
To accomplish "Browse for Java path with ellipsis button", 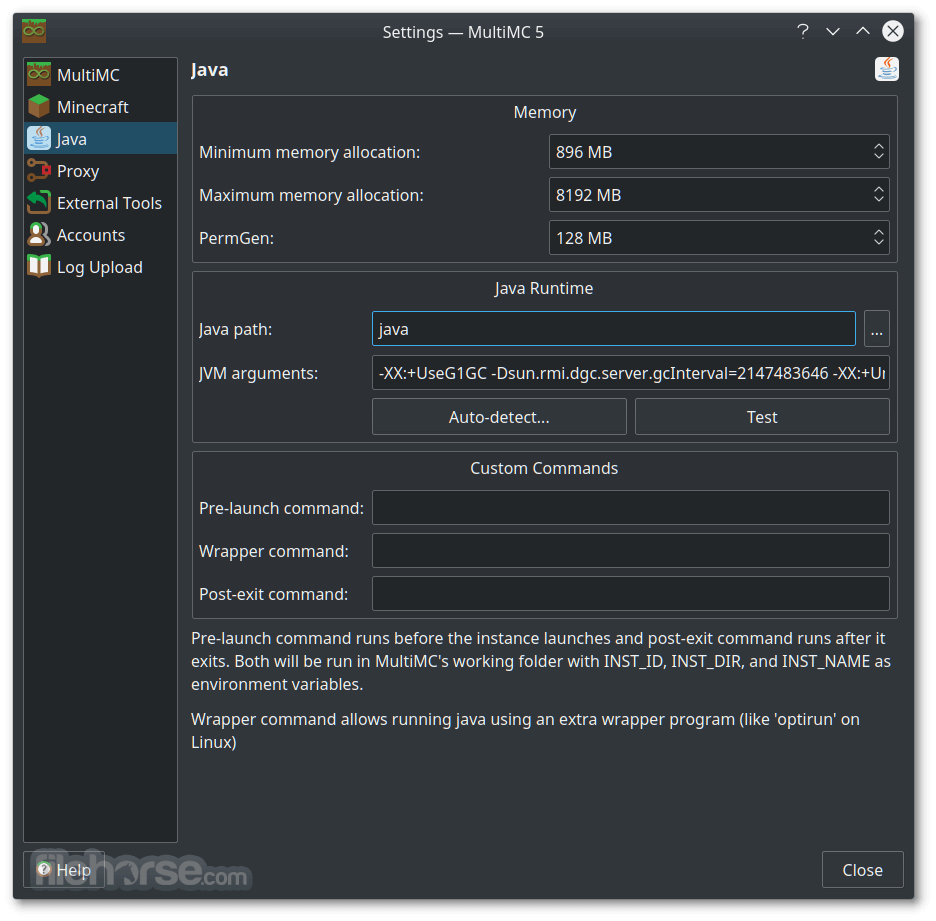I will (876, 328).
